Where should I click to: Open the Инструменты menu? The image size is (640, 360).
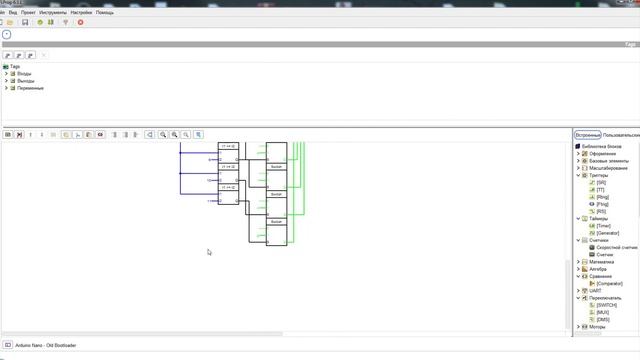(53, 13)
